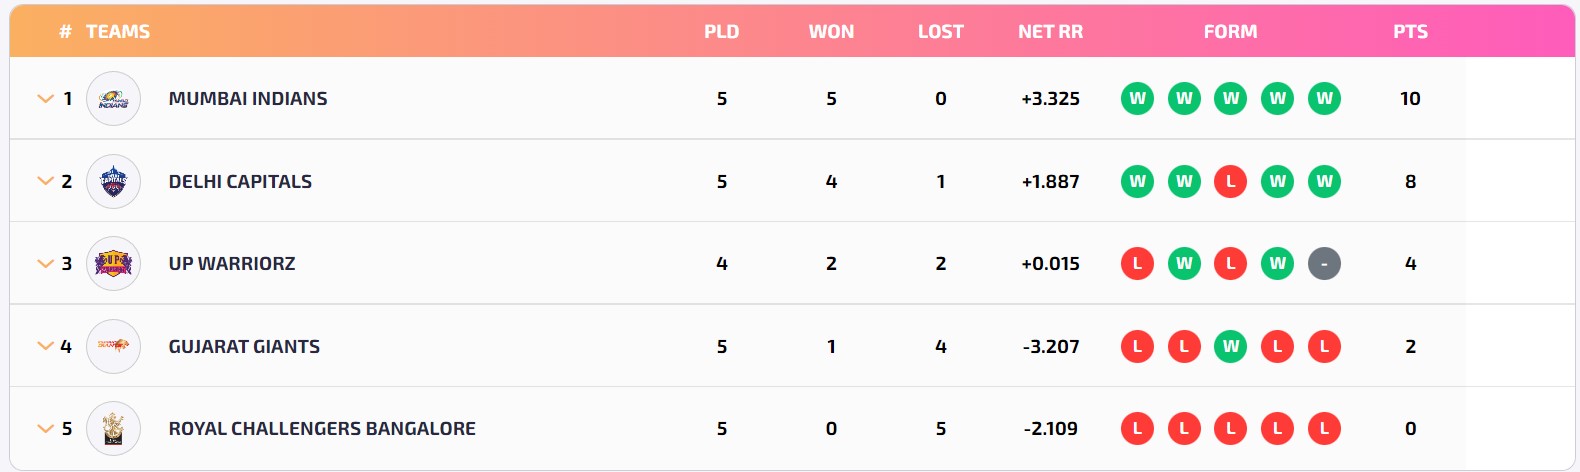Click the UP Warriorz team logo
The image size is (1580, 472).
pyautogui.click(x=113, y=264)
